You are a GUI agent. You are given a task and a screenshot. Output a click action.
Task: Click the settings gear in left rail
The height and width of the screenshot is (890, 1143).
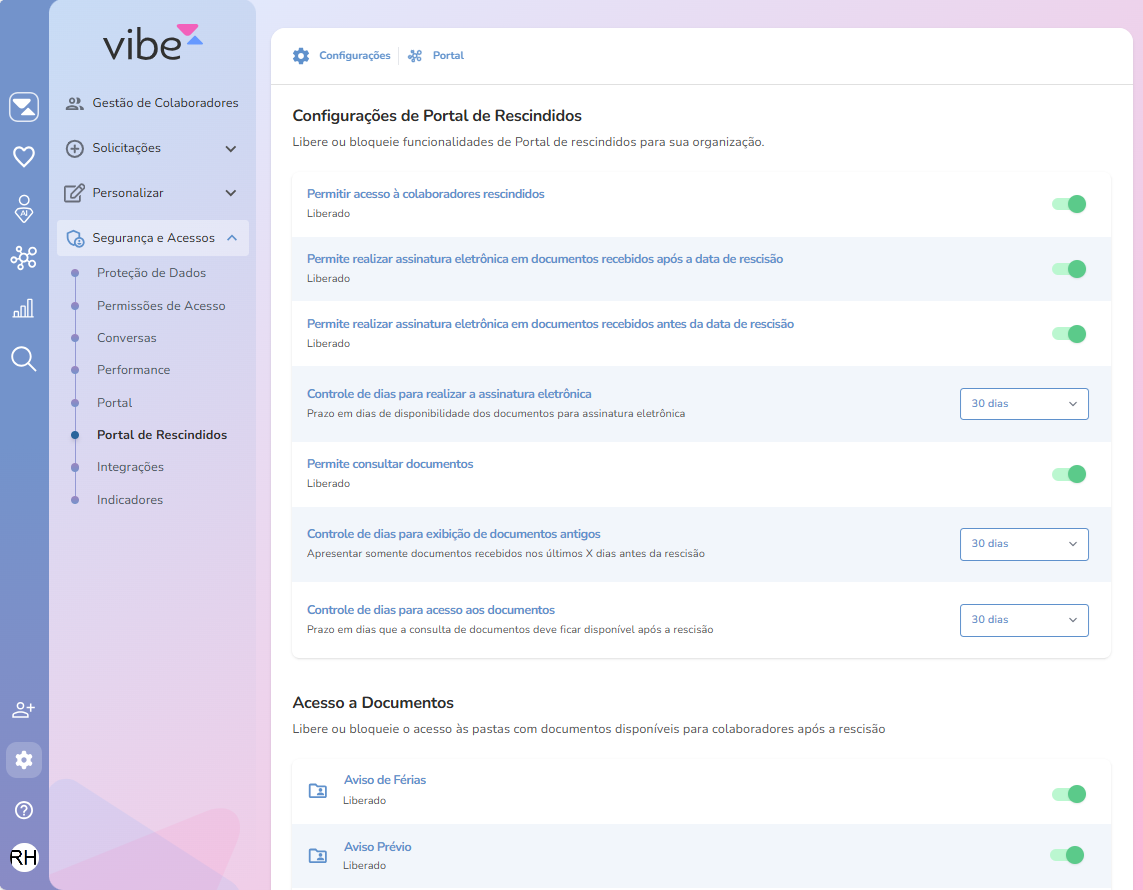(x=24, y=760)
